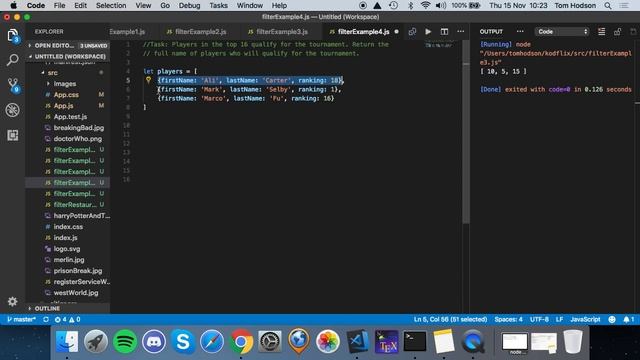
Task: Open merlin.jpg in the explorer
Action: [69, 260]
